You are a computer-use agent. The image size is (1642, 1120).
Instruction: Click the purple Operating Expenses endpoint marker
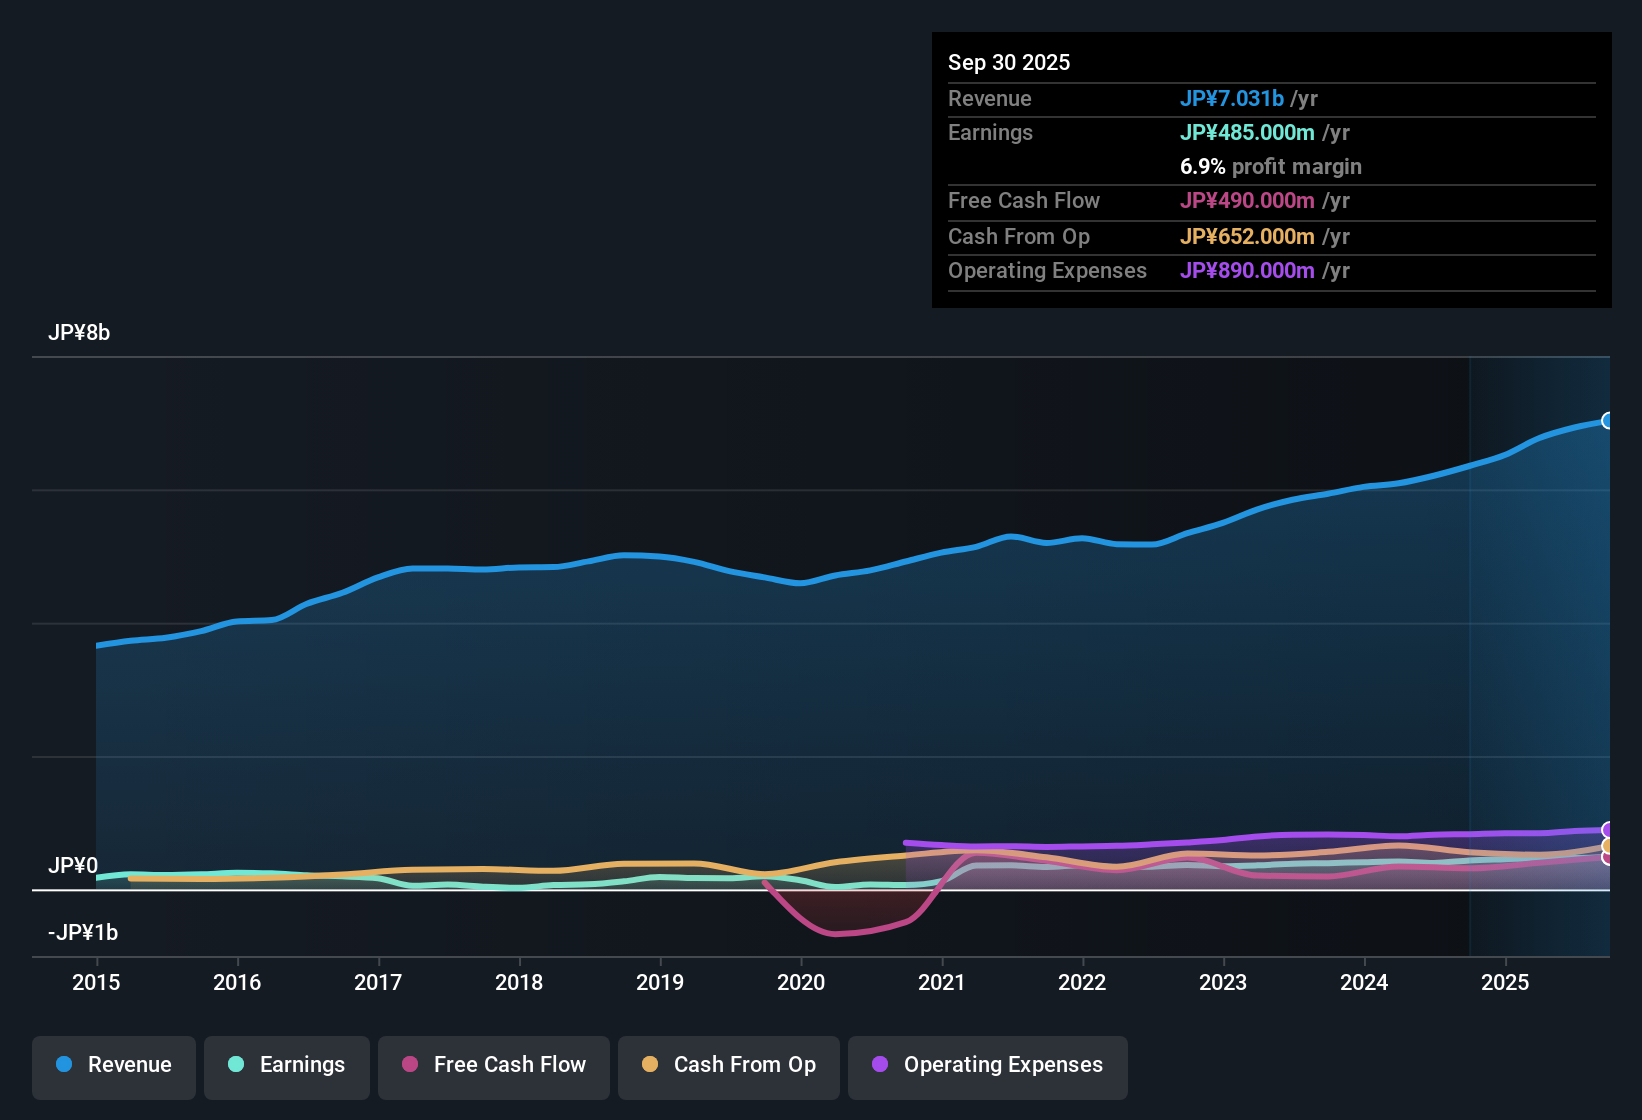tap(1608, 830)
